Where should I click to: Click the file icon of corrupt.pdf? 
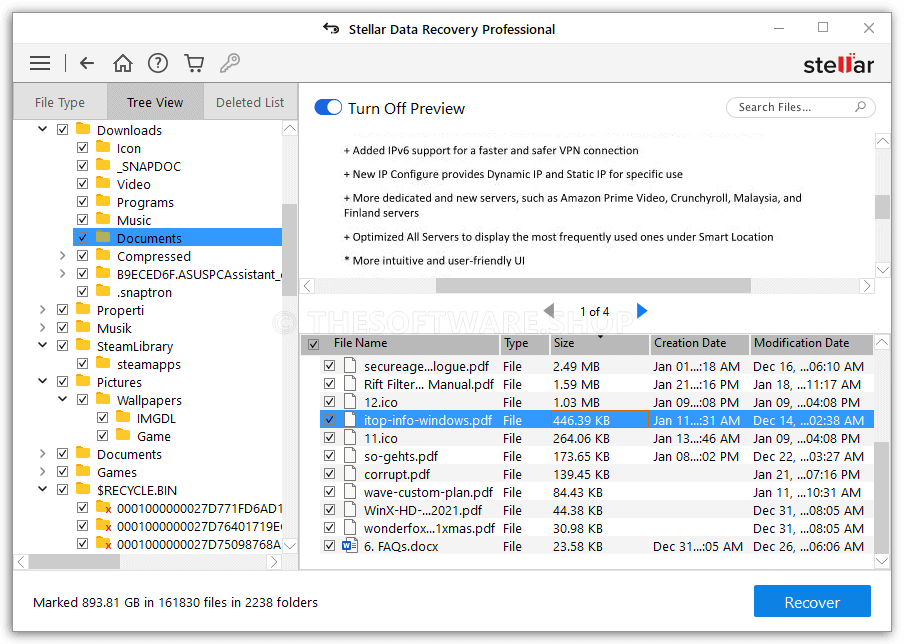pos(350,474)
